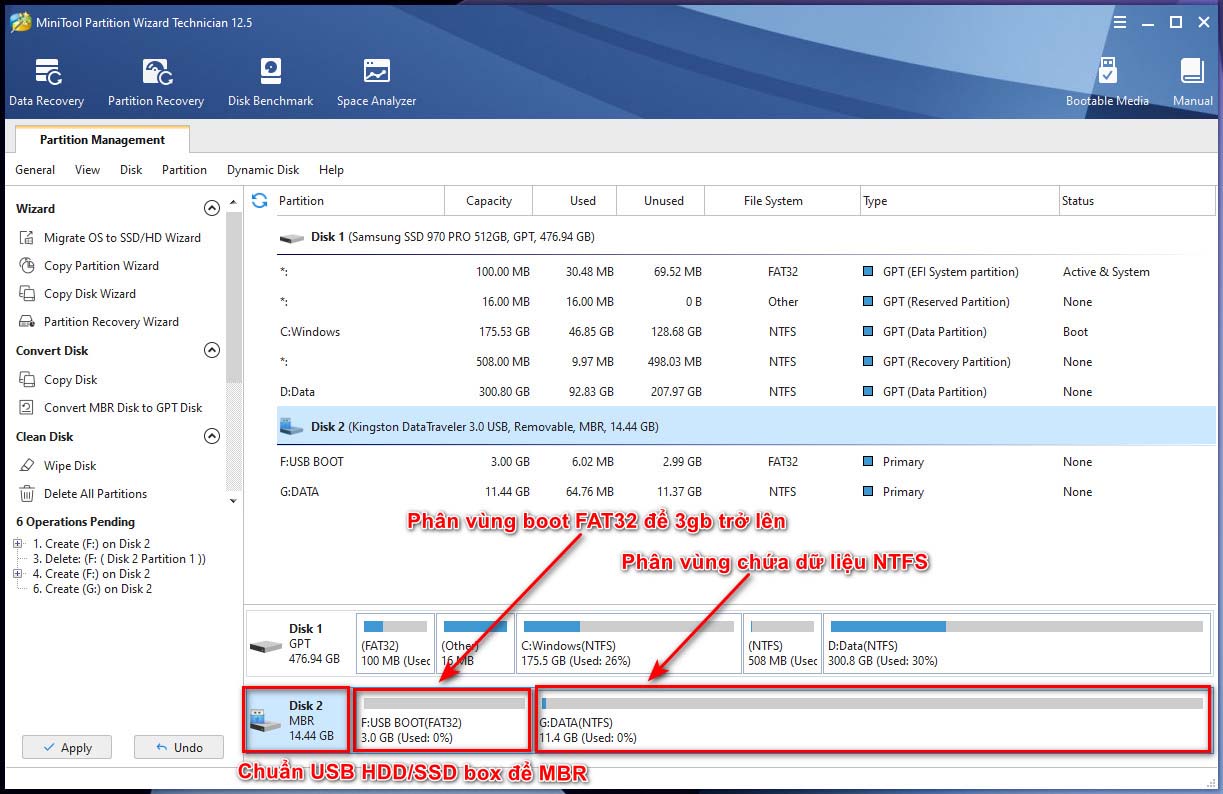Select the Recovery Partition row
Viewport: 1223px width, 794px height.
[x=746, y=362]
